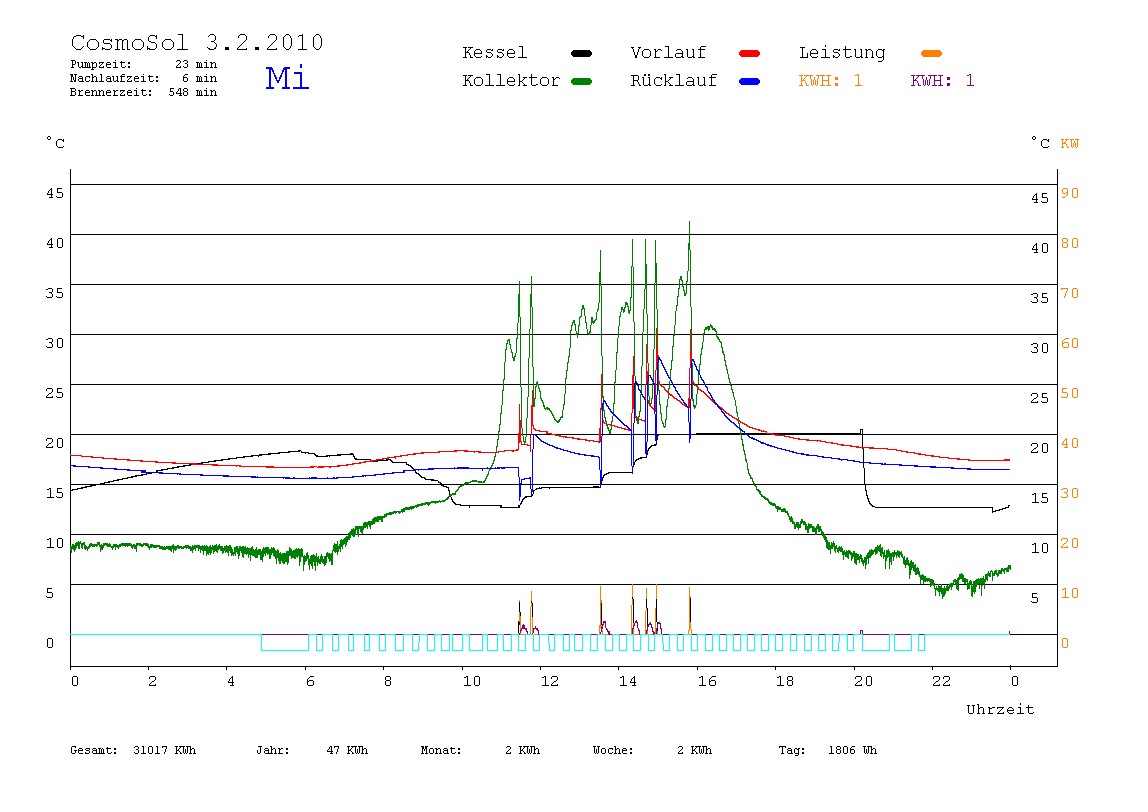Click the blue 'Mi' weekday label
Screen dimensions: 1148x812
(x=287, y=78)
